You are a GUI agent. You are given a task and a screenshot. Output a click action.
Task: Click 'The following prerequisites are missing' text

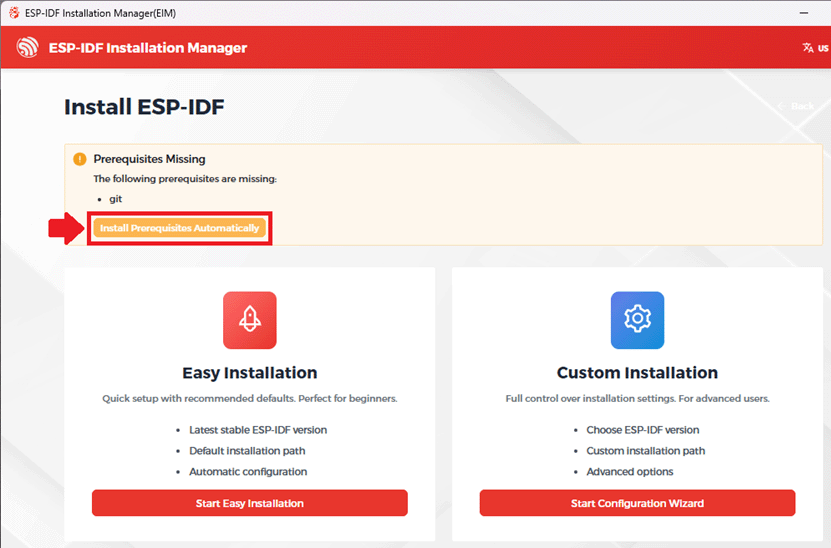185,179
